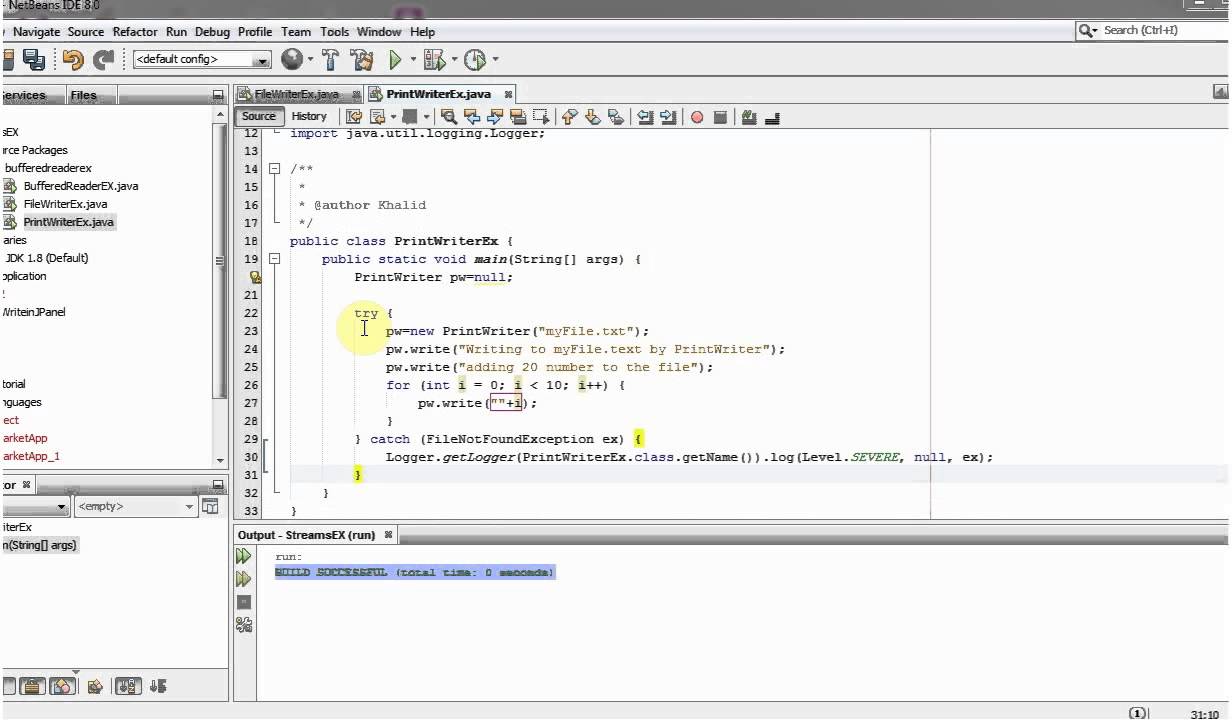Click Projects panel scrollbar down arrow
The image size is (1232, 720).
[x=221, y=460]
